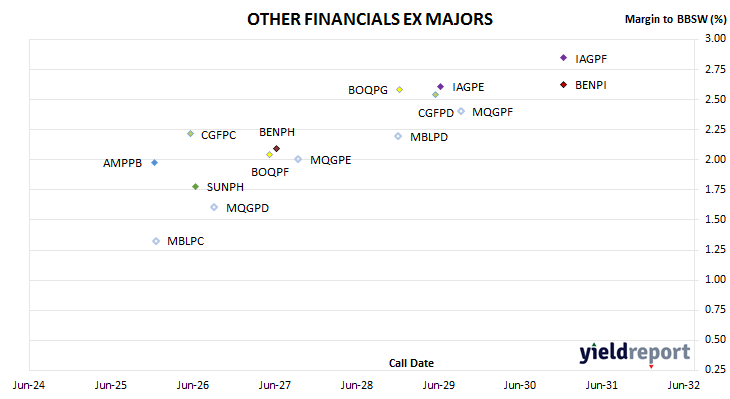The height and width of the screenshot is (399, 730).
Task: Click the BENPI dark red diamond marker
Action: click(563, 85)
